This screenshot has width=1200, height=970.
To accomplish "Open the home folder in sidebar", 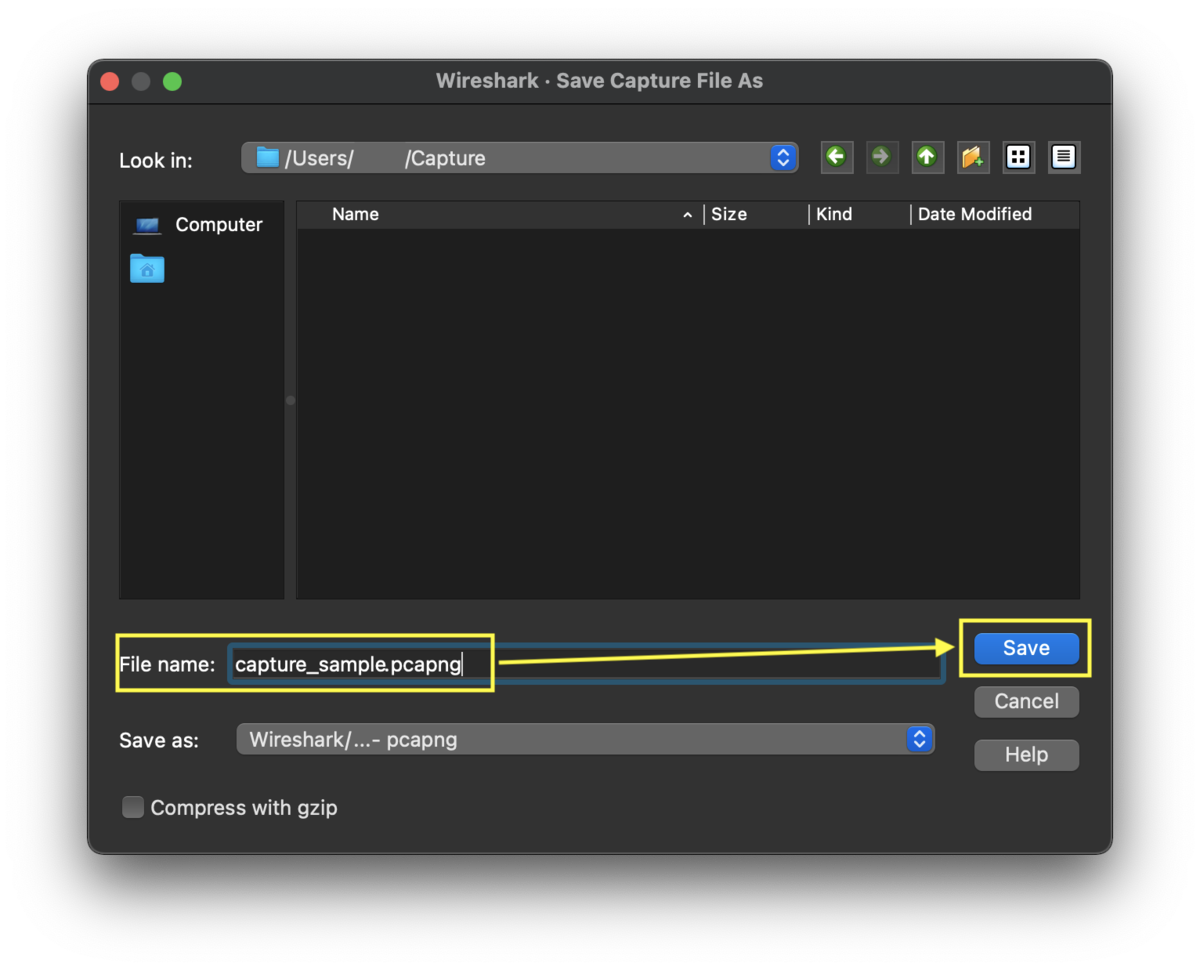I will pos(147,268).
